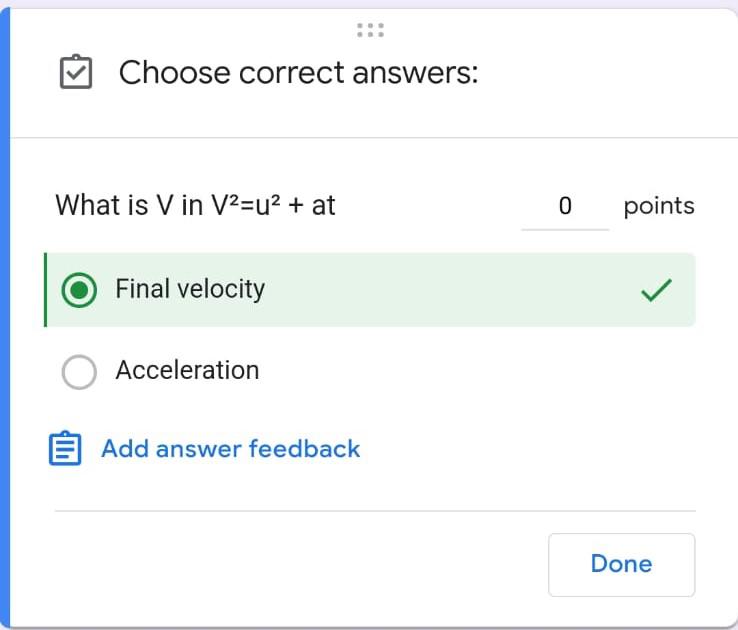This screenshot has width=738, height=630.
Task: Click blank area left of Done button
Action: (300, 564)
